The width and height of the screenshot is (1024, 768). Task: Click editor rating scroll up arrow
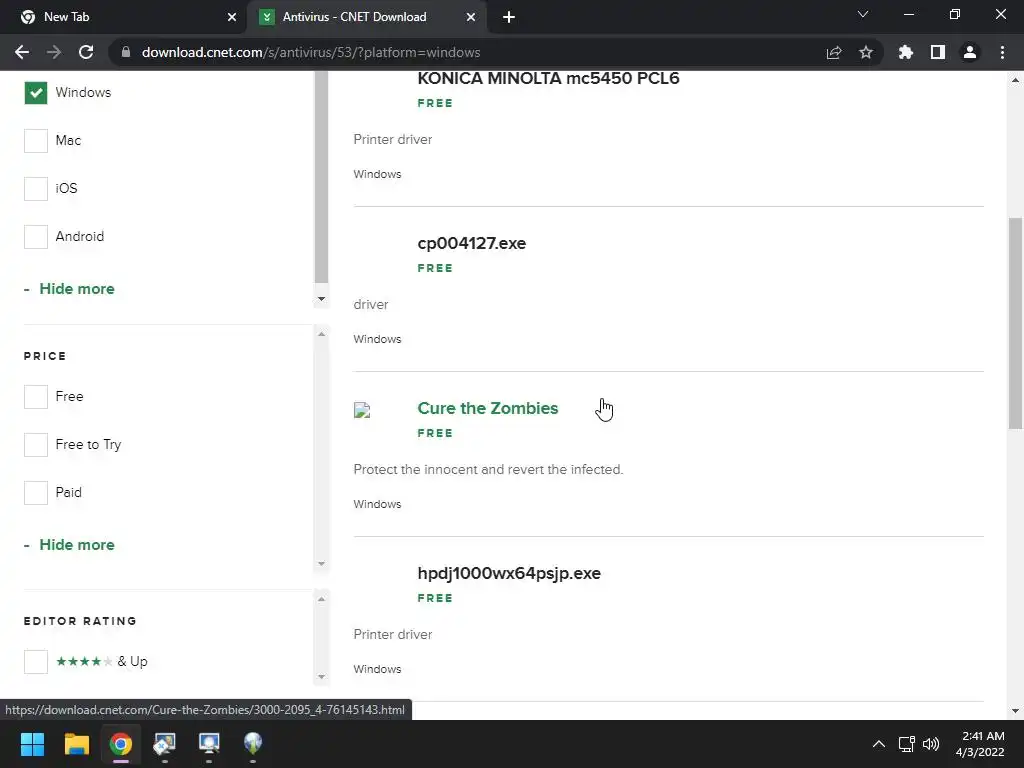[321, 599]
